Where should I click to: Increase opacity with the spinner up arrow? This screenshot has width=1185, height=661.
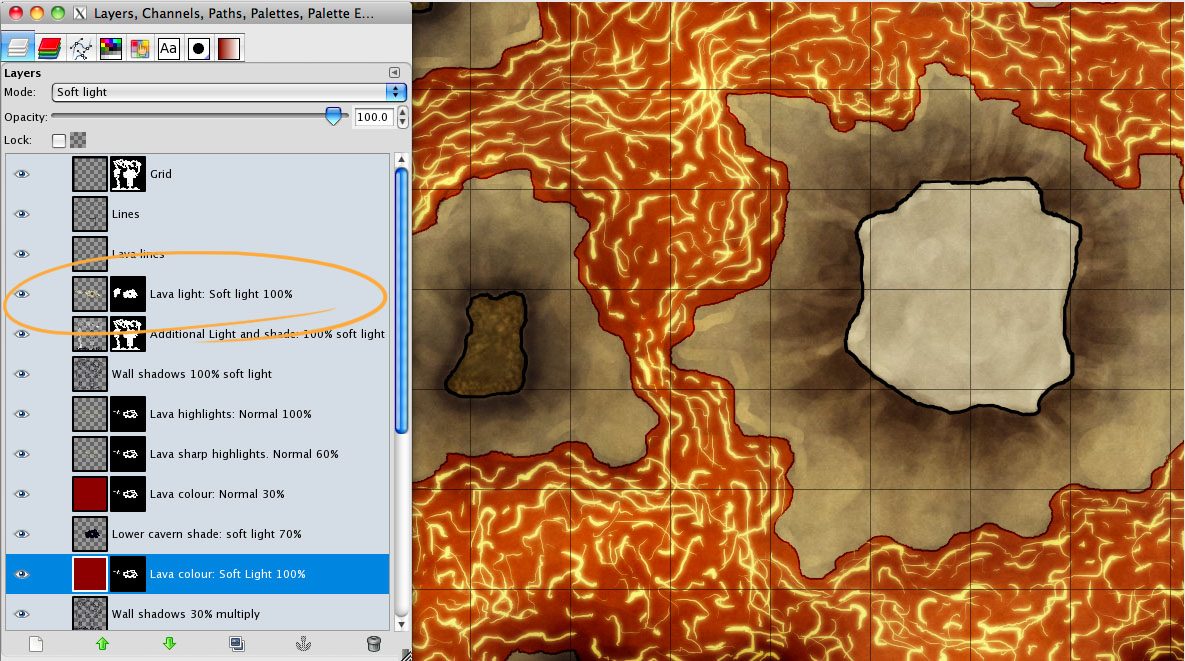(401, 111)
